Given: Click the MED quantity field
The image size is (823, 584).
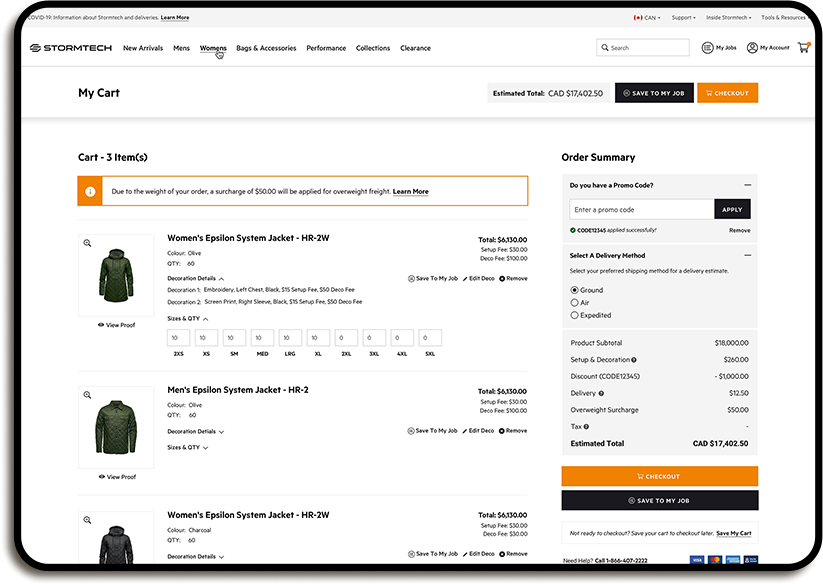Looking at the screenshot, I should (262, 338).
